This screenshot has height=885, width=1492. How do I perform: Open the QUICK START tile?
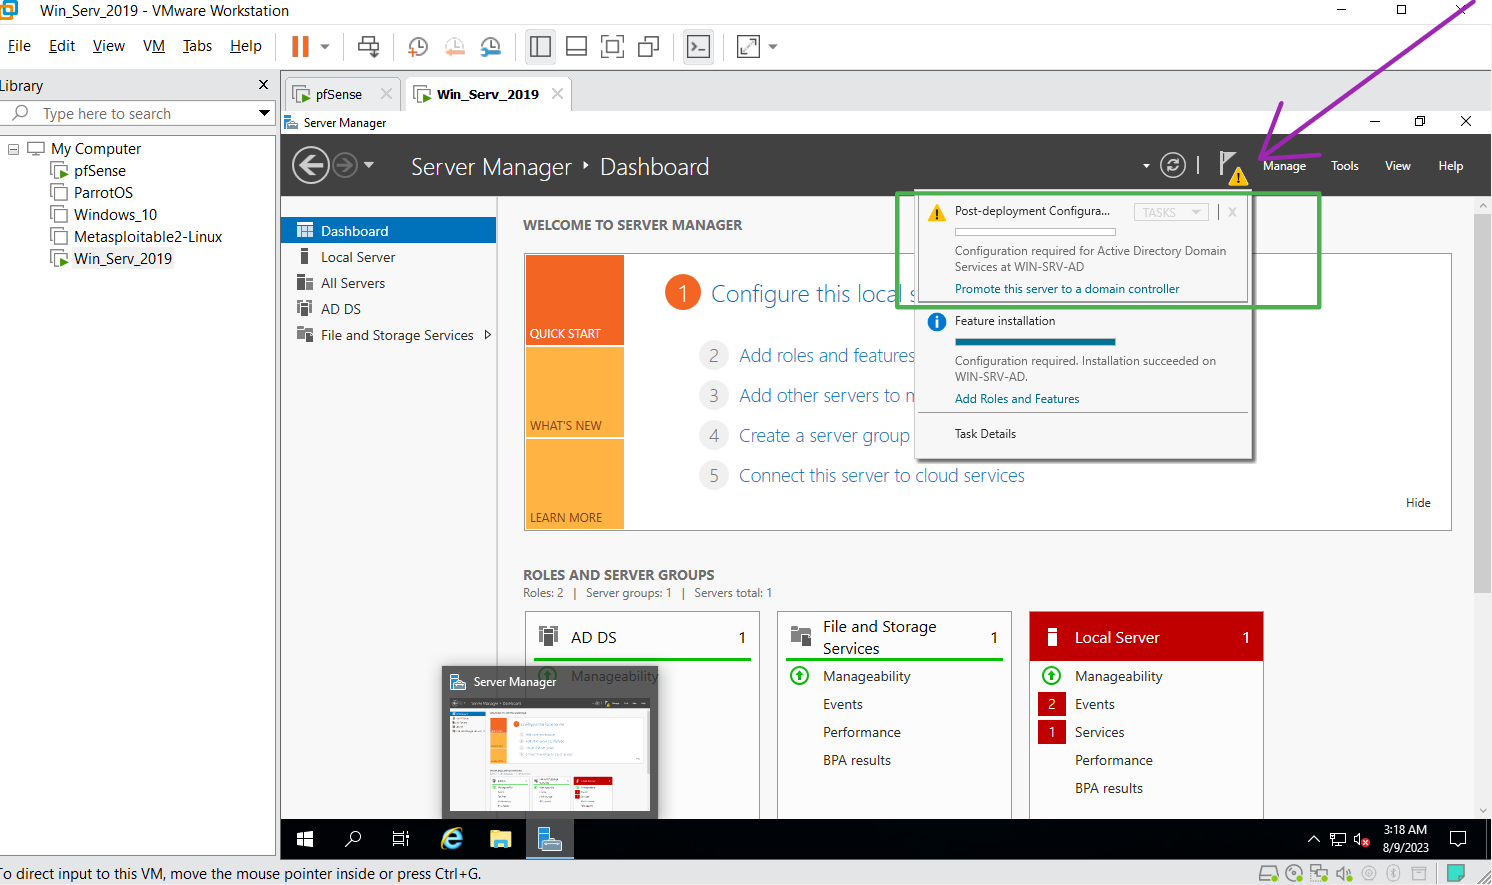pyautogui.click(x=575, y=300)
